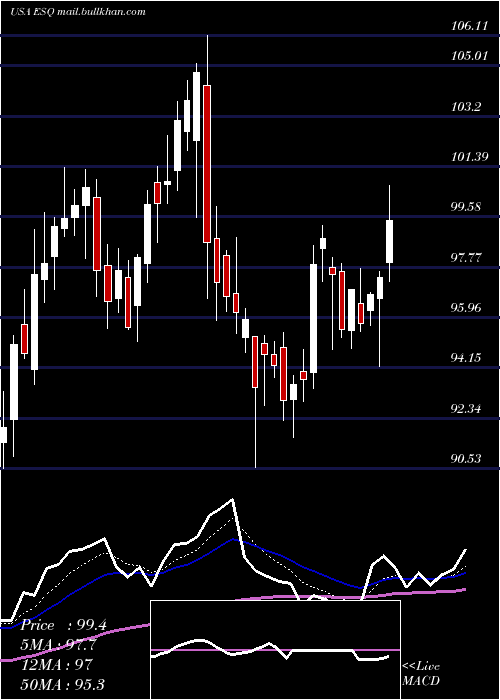Click the 105.01 price level label
Image resolution: width=500 pixels, height=700 pixels.
[x=469, y=56]
